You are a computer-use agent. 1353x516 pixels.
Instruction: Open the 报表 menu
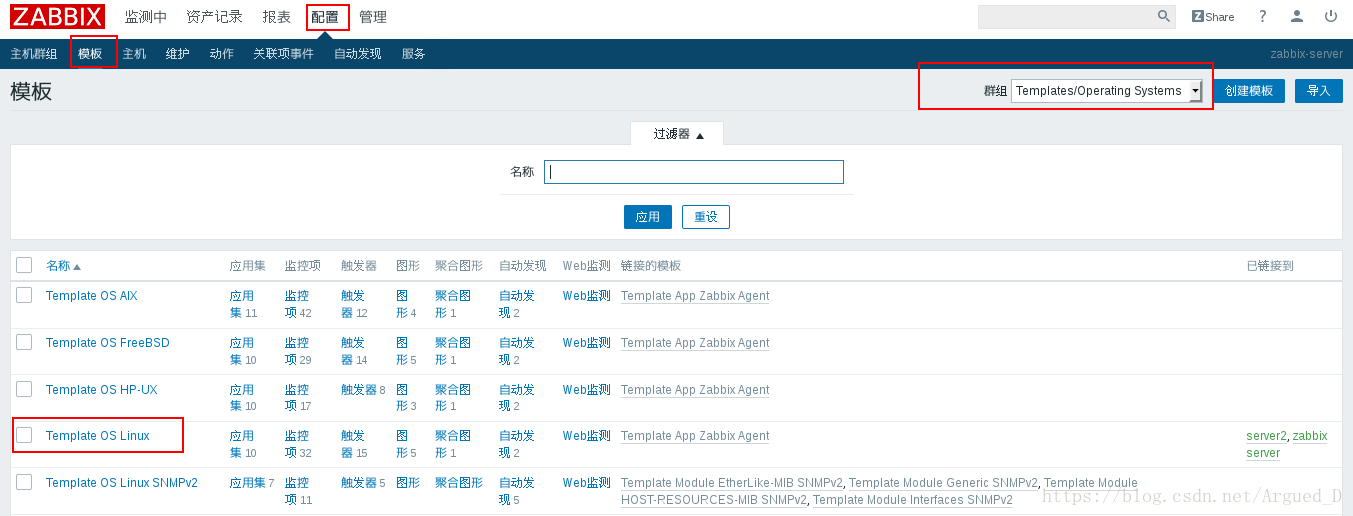tap(277, 17)
